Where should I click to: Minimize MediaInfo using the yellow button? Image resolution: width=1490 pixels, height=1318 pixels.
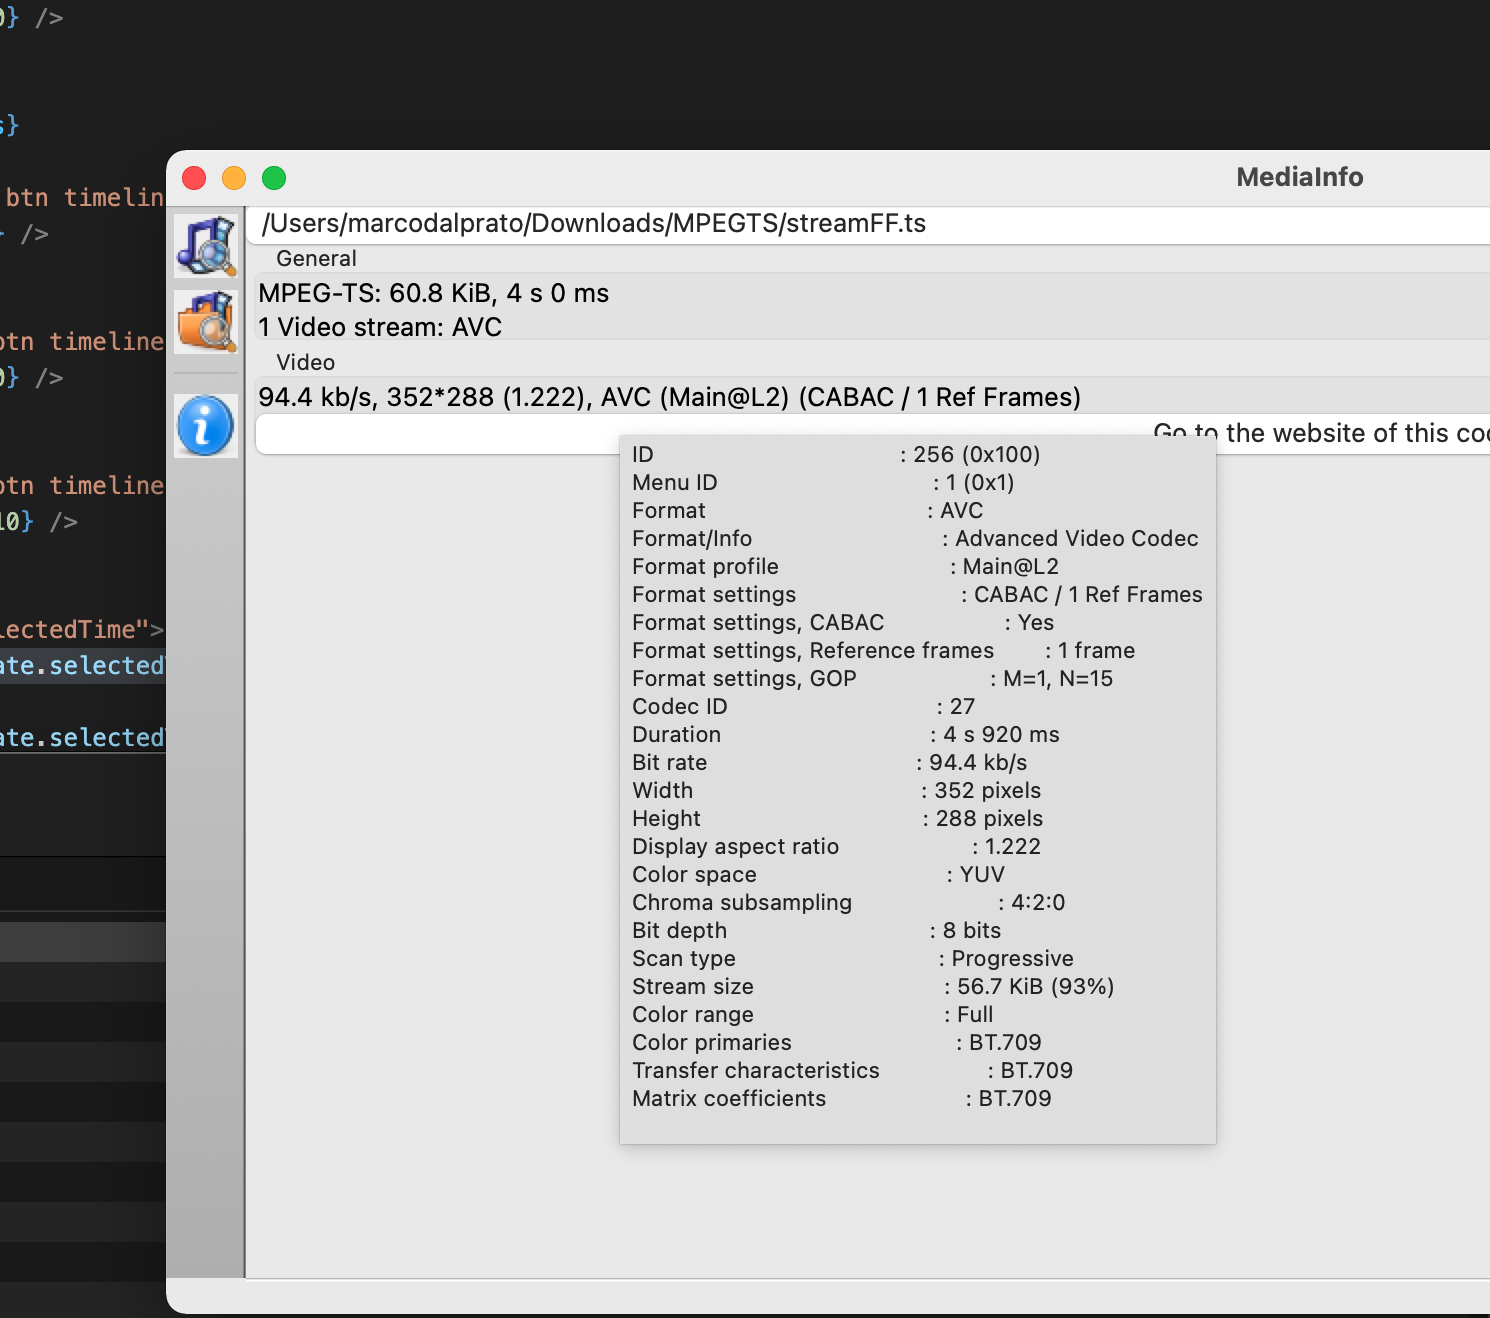(x=234, y=178)
